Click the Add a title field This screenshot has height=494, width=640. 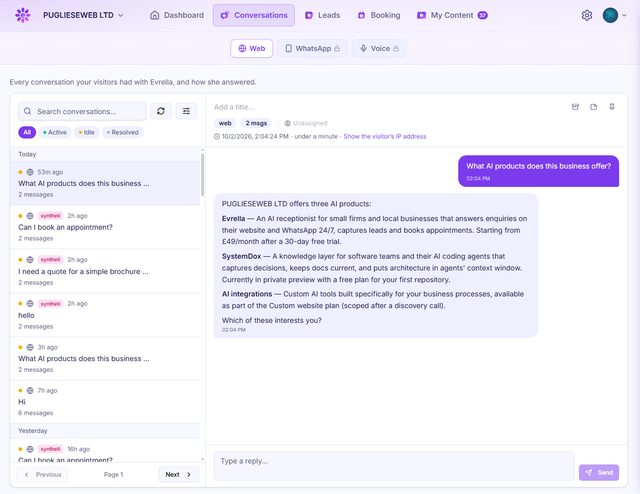pos(234,107)
